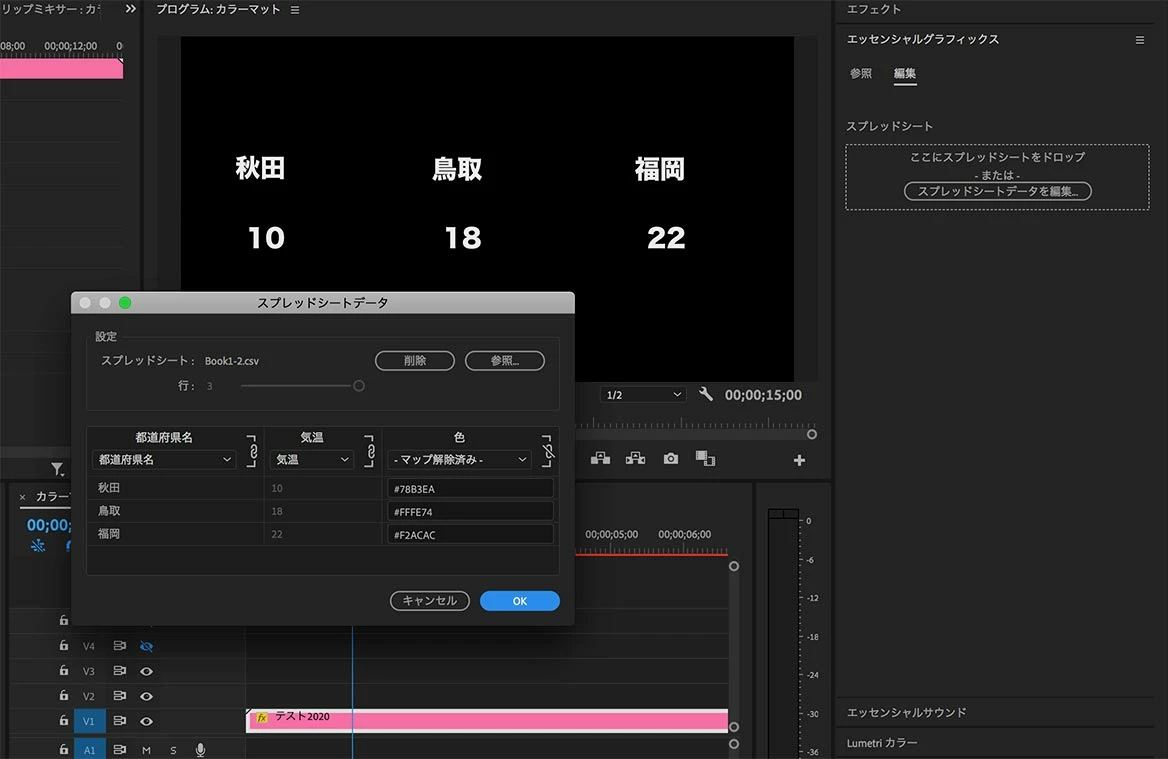Solo audio track A1 with S
Image resolution: width=1168 pixels, height=759 pixels.
174,750
